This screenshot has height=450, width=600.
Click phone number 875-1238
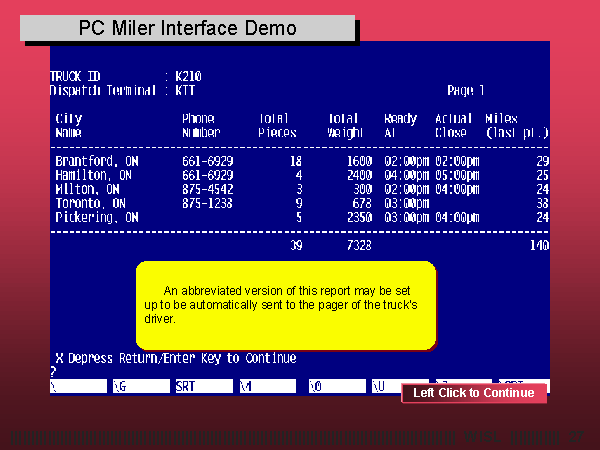tap(207, 203)
